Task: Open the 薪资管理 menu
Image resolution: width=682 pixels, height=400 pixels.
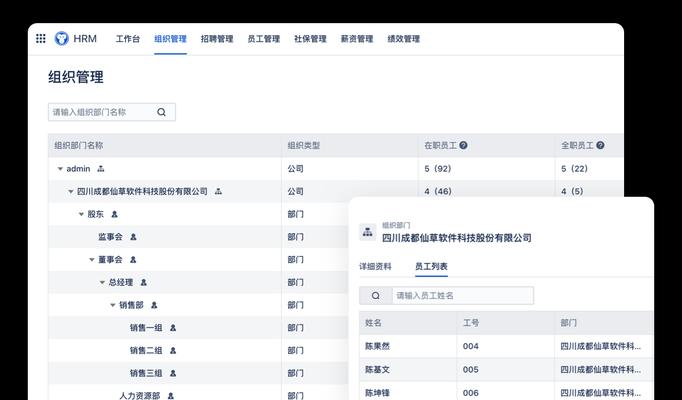Action: pos(357,39)
